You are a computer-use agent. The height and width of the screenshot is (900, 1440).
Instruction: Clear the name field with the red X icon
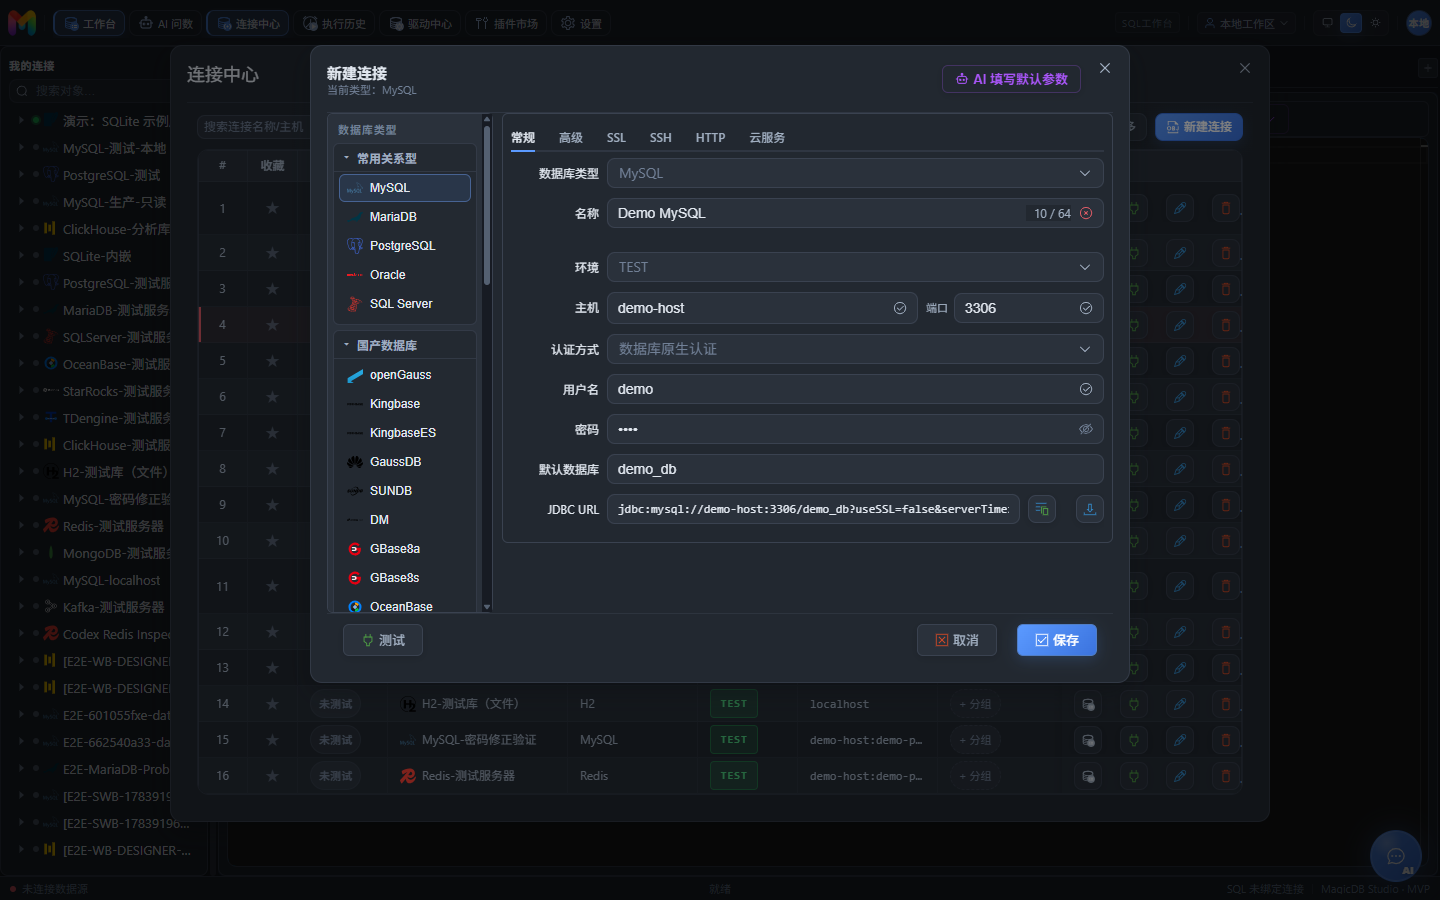coord(1086,213)
